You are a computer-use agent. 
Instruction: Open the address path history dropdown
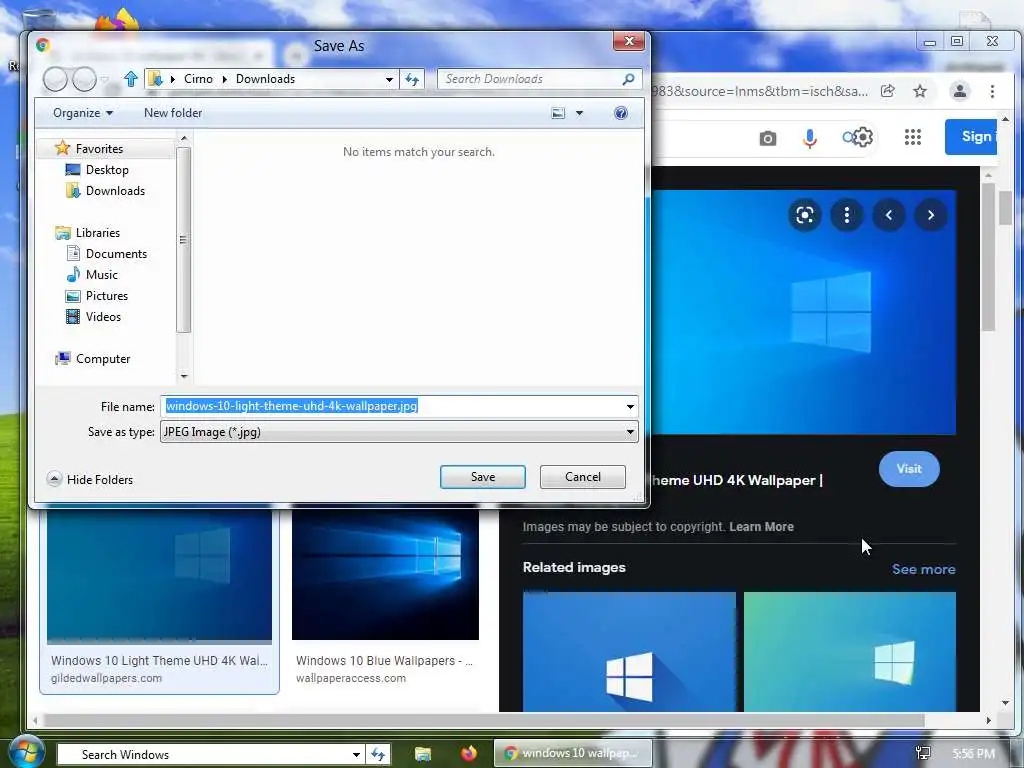click(x=389, y=79)
